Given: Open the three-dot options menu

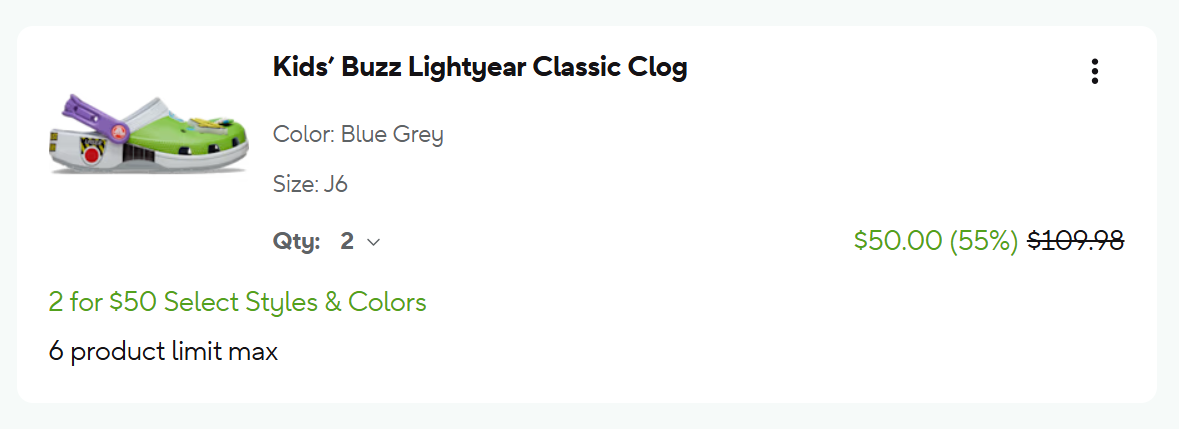Looking at the screenshot, I should pyautogui.click(x=1095, y=71).
